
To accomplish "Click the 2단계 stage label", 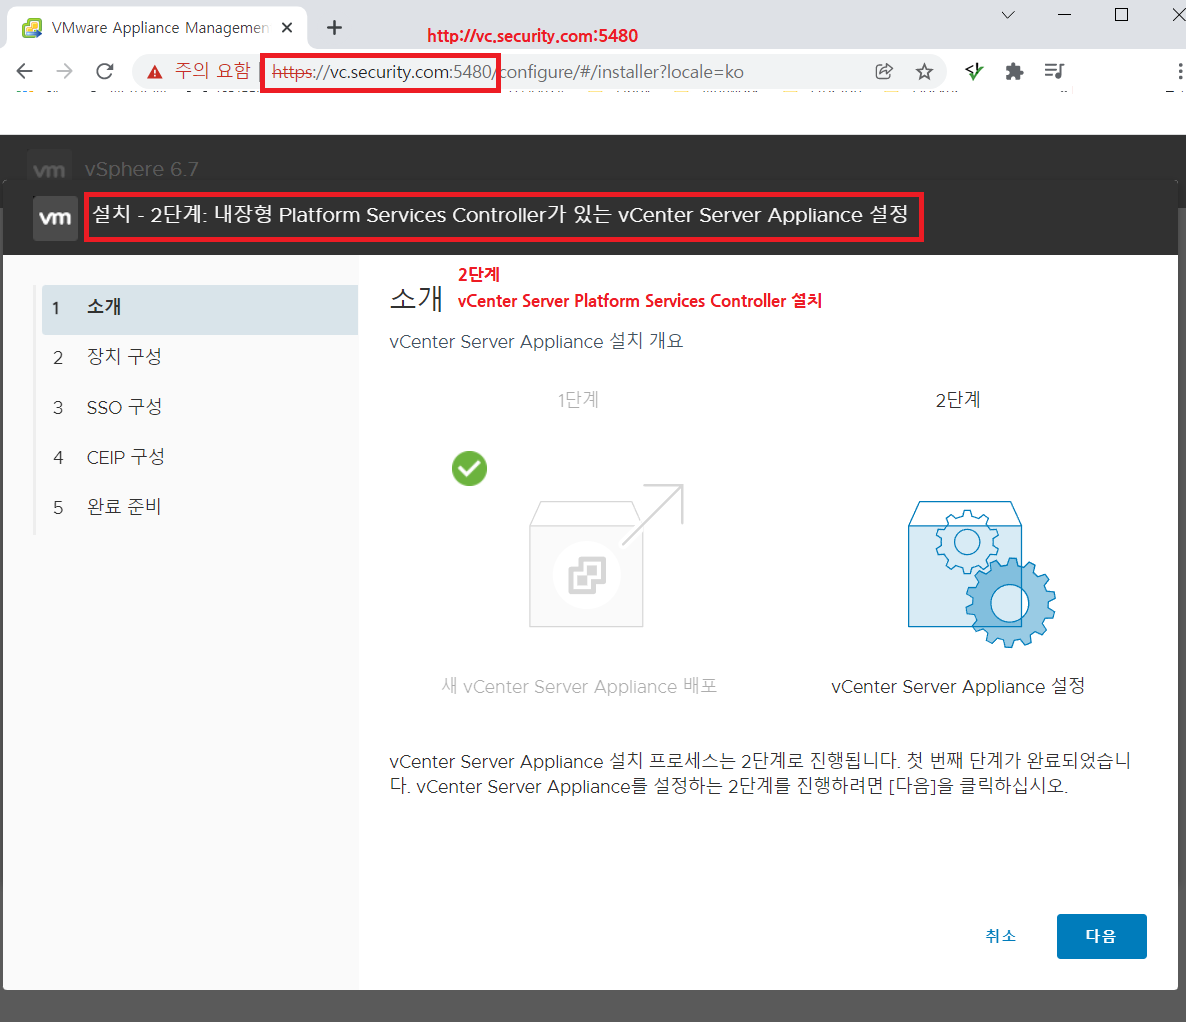I will click(958, 399).
